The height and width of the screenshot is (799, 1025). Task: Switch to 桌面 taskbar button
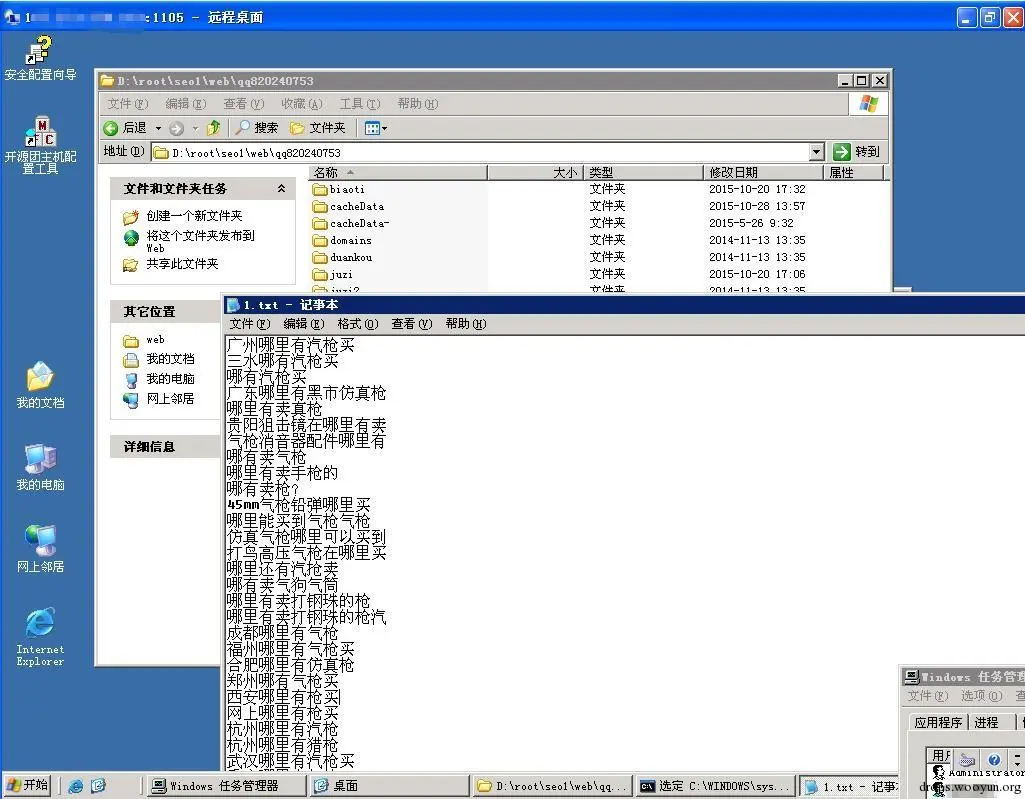(388, 786)
